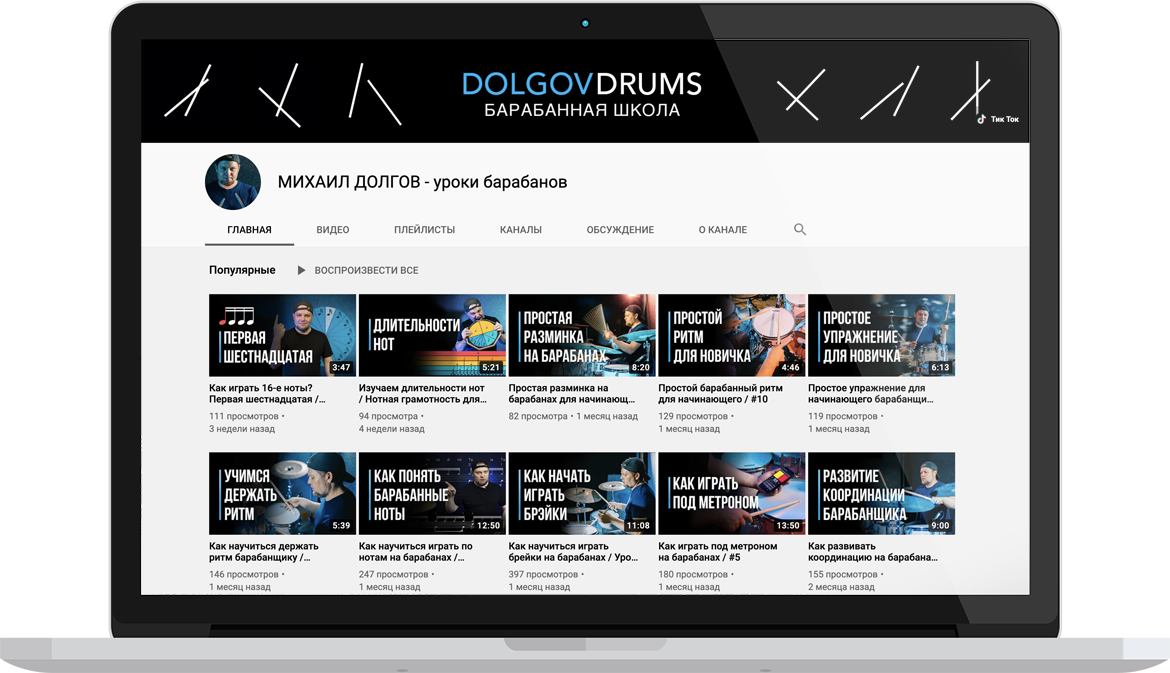Click the 247 просмотров view count
Viewport: 1170px width, 673px height.
tap(393, 575)
